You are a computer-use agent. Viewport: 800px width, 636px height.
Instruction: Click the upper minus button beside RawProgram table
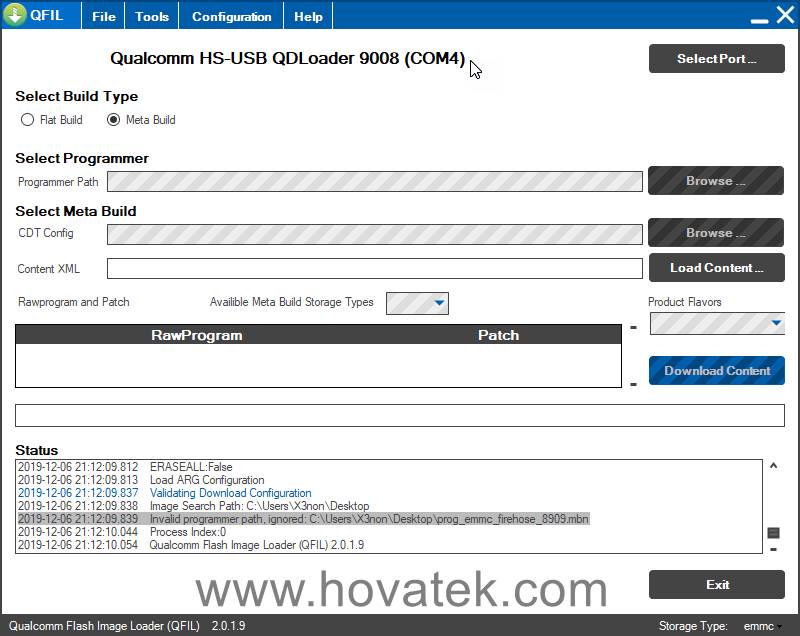click(x=633, y=327)
